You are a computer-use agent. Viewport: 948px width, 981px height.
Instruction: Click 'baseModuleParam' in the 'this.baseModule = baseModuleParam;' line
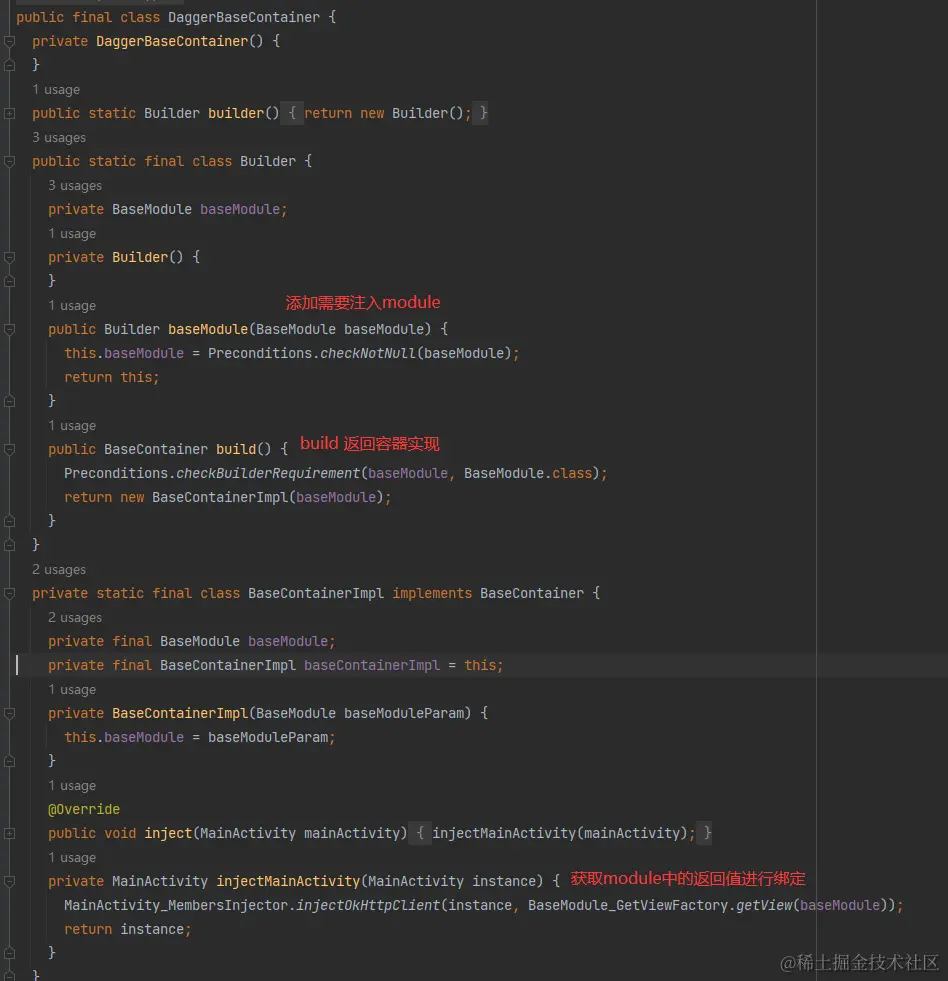[x=268, y=737]
